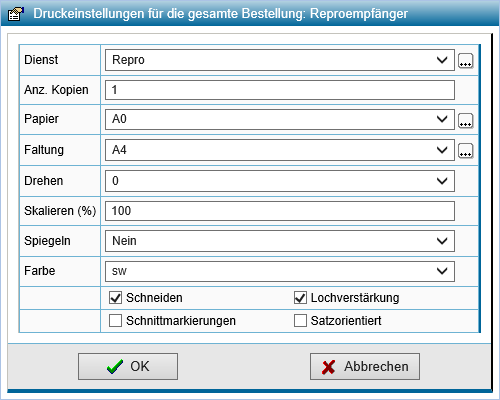The width and height of the screenshot is (500, 400).
Task: Click the ellipsis button next to Faltung
Action: [x=466, y=151]
